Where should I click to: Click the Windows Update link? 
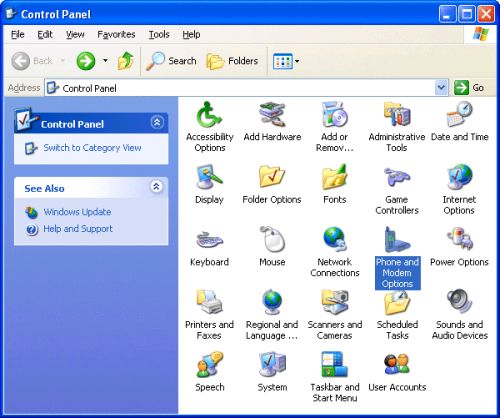pos(77,212)
